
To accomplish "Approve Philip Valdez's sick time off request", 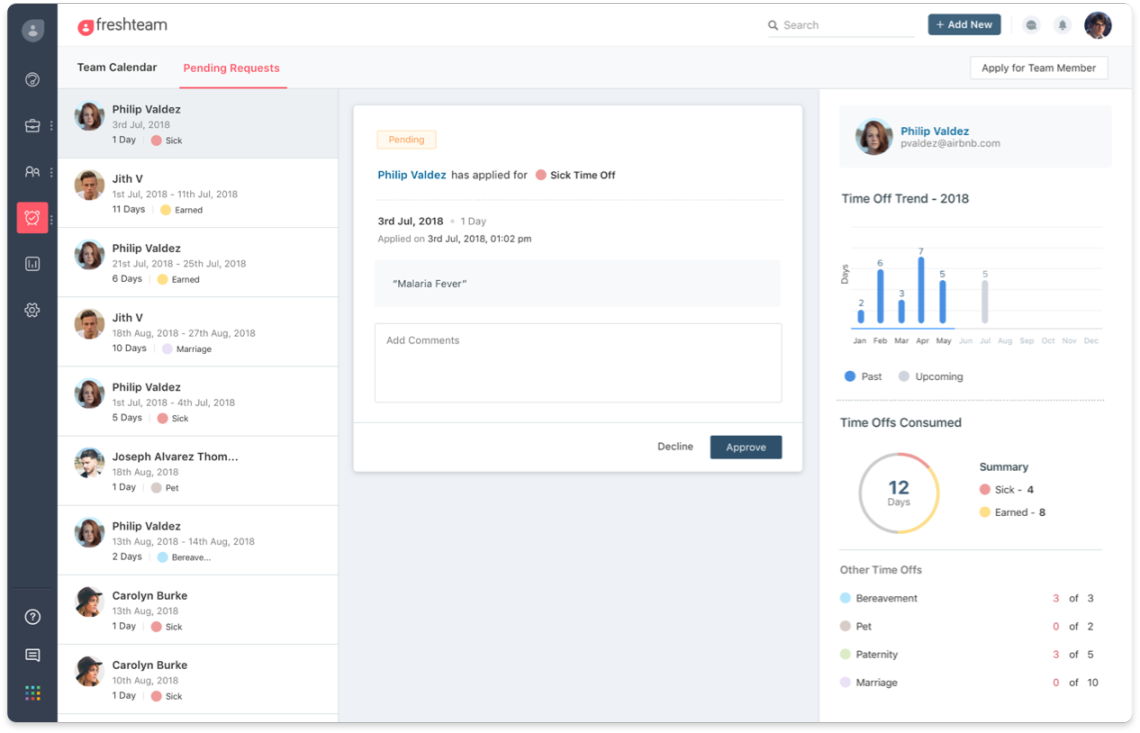I will 745,446.
